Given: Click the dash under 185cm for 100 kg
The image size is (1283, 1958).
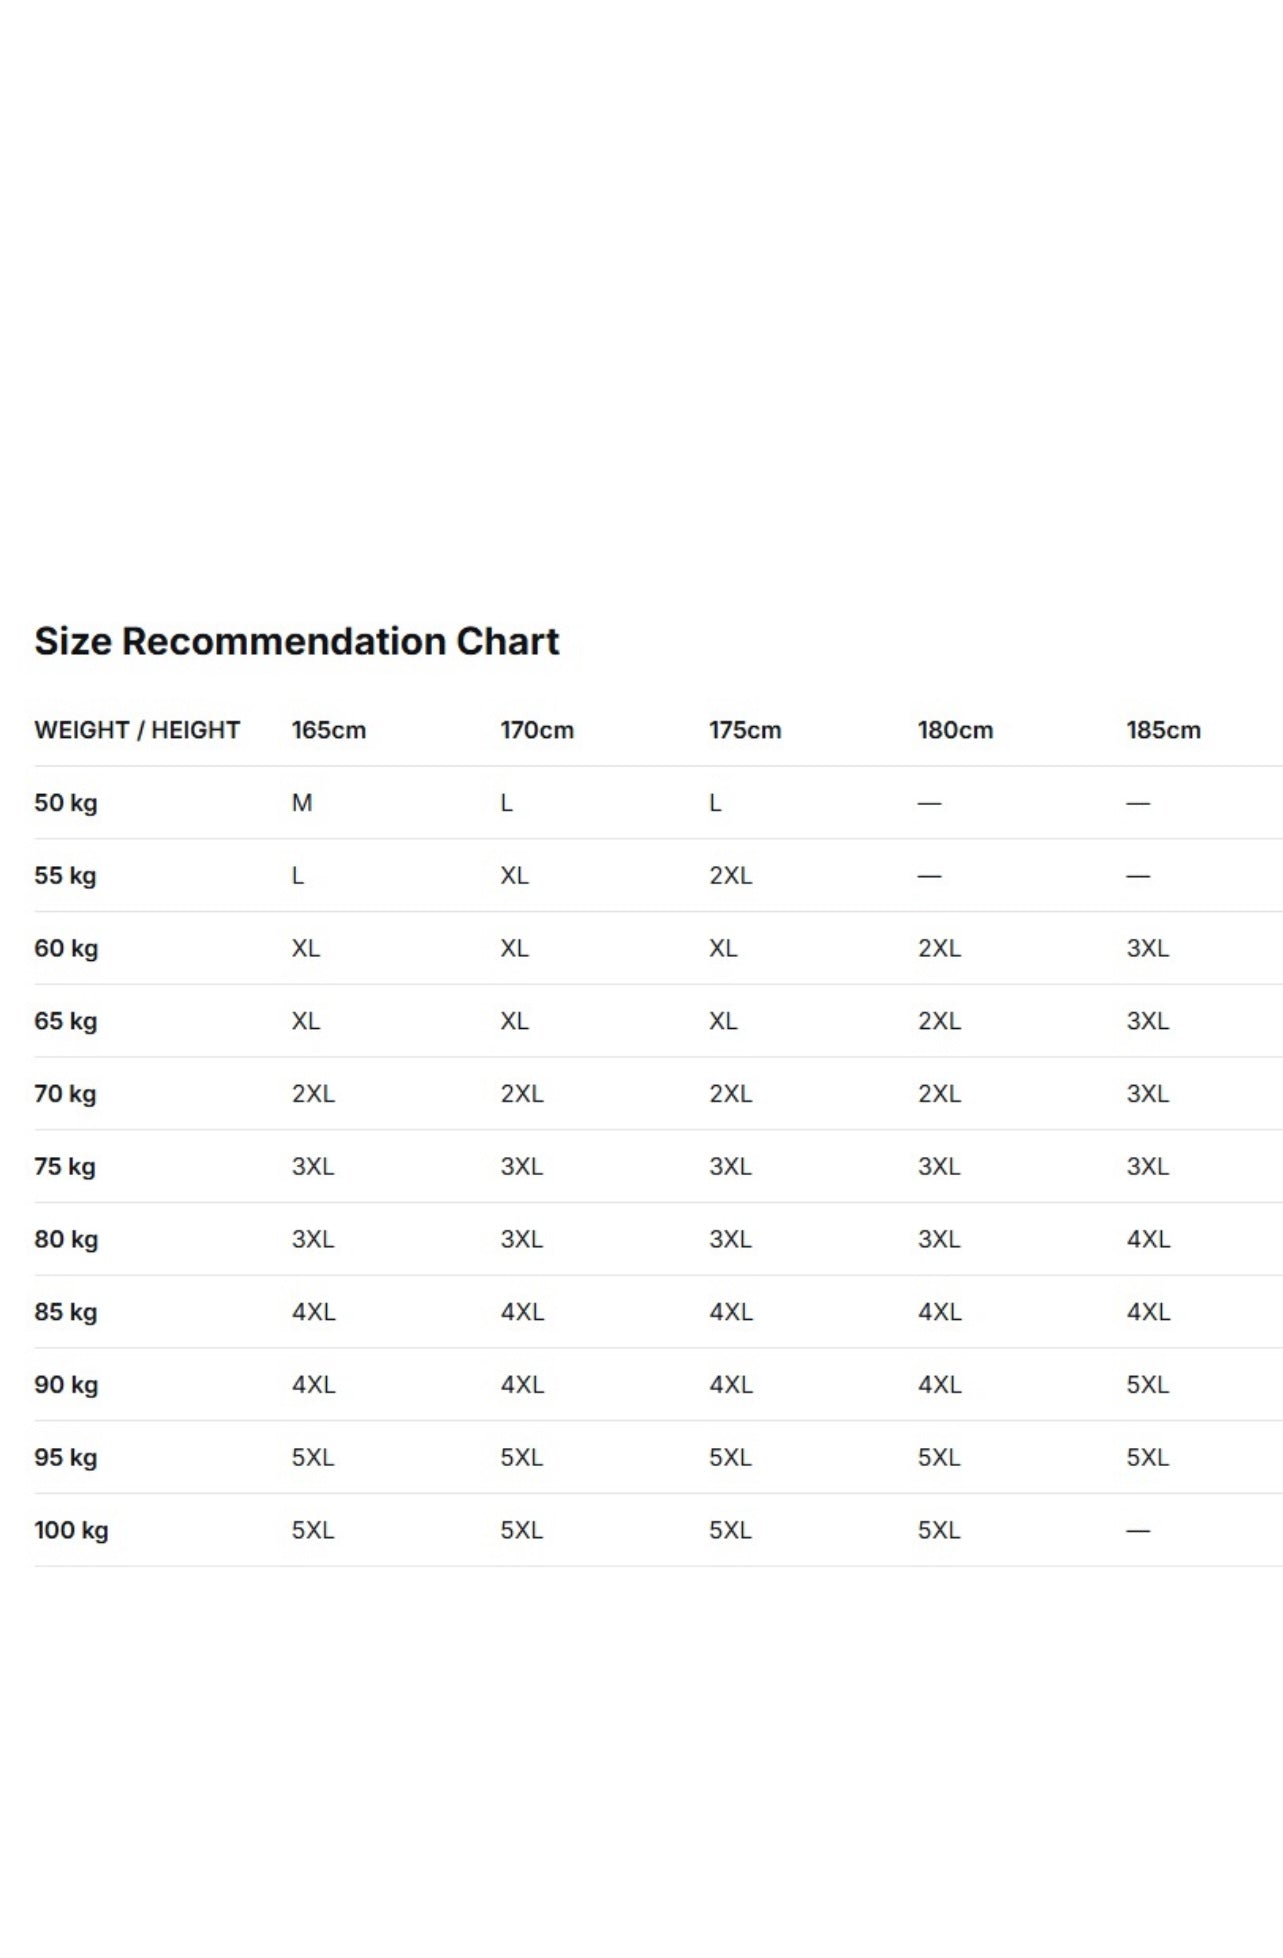Looking at the screenshot, I should click(1138, 1531).
